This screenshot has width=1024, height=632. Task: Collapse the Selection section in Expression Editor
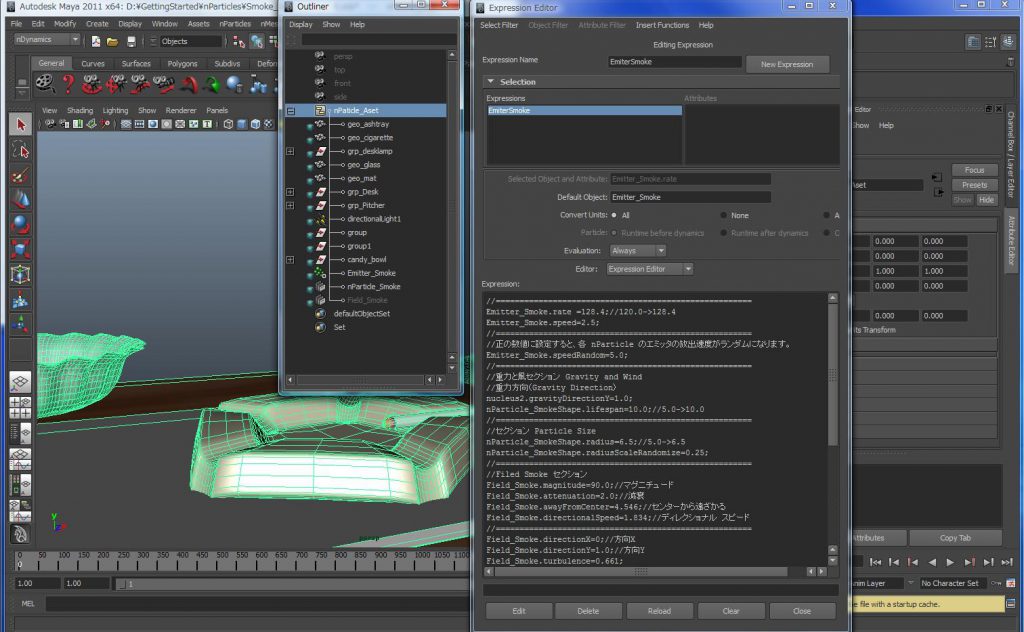coord(490,82)
